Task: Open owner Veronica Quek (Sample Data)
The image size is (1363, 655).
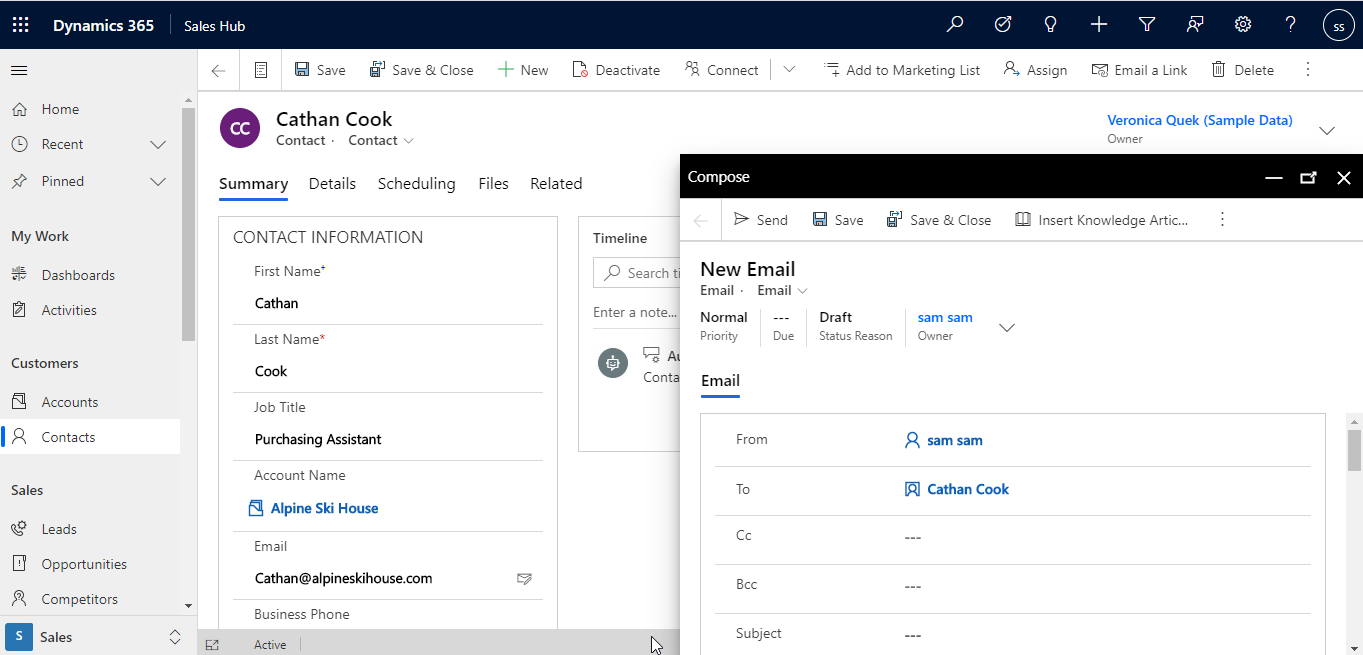Action: [x=1200, y=120]
